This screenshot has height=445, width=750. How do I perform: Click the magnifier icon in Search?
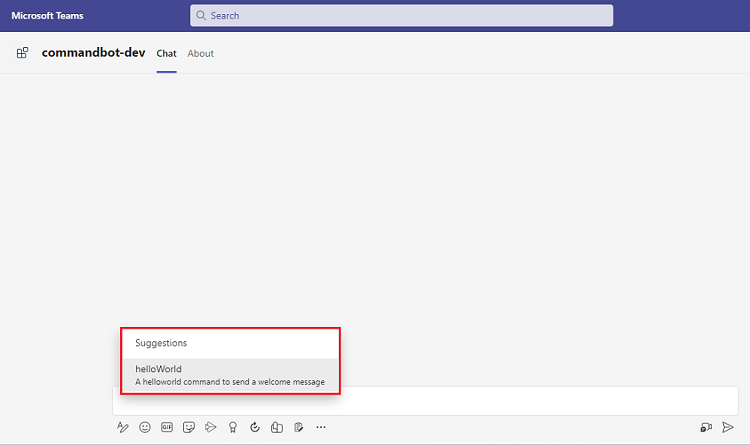coord(201,15)
